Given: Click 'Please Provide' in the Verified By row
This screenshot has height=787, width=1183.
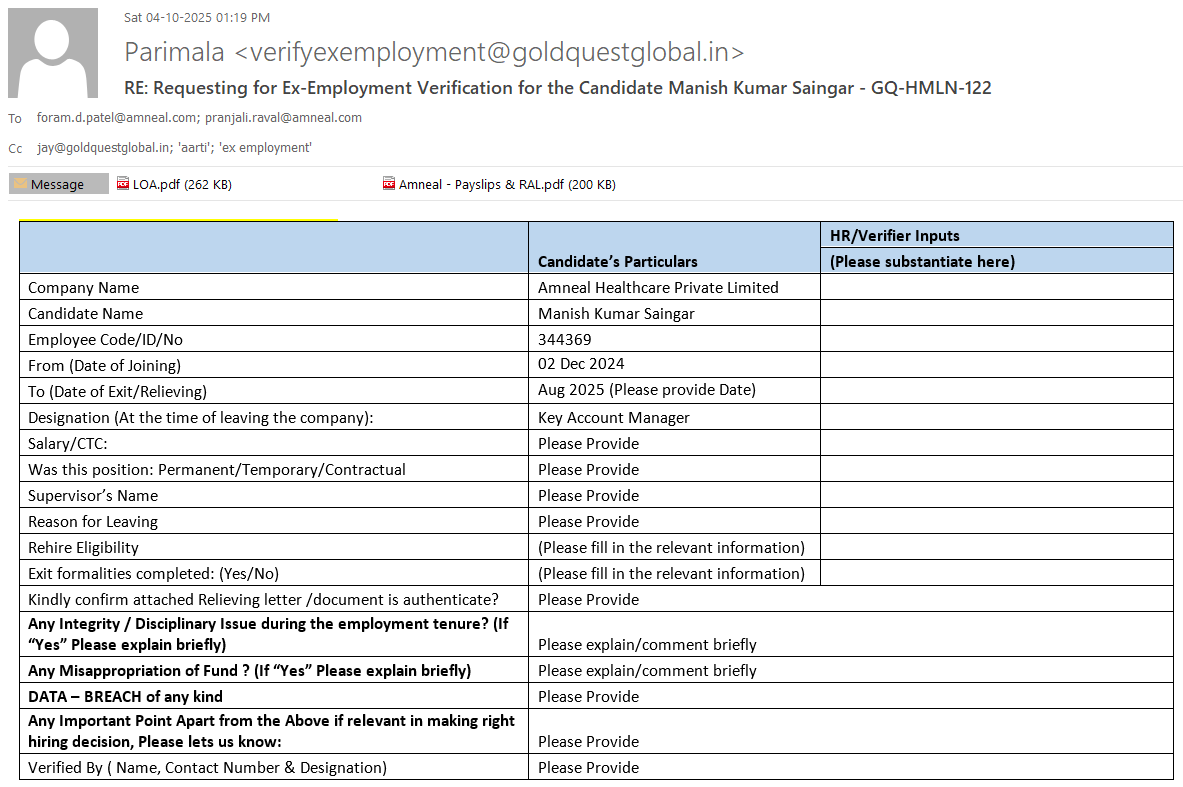Looking at the screenshot, I should [x=588, y=767].
